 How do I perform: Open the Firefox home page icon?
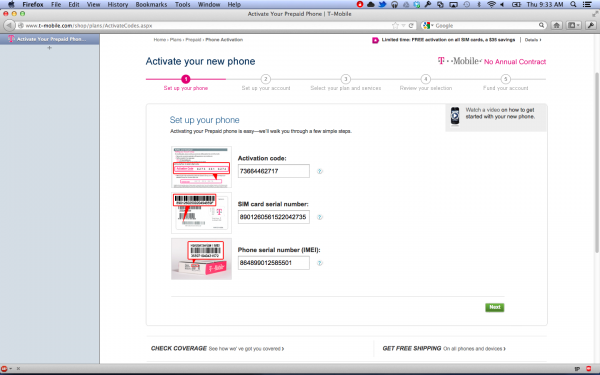[x=556, y=26]
